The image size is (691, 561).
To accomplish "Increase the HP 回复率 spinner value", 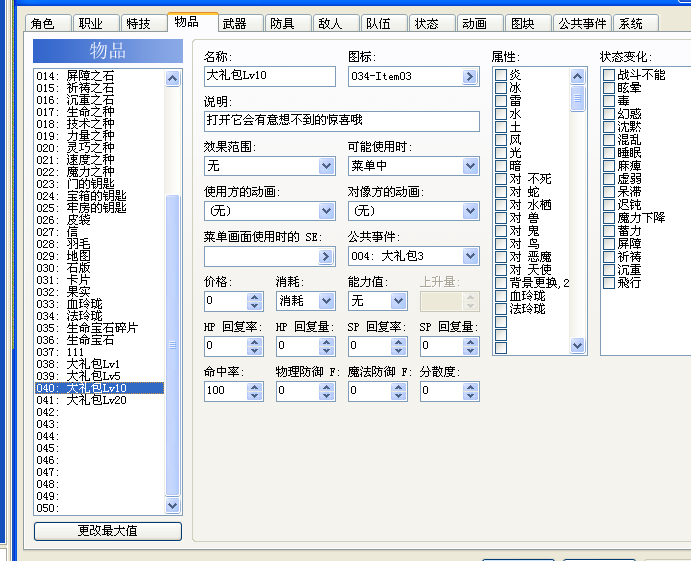I will (x=254, y=342).
